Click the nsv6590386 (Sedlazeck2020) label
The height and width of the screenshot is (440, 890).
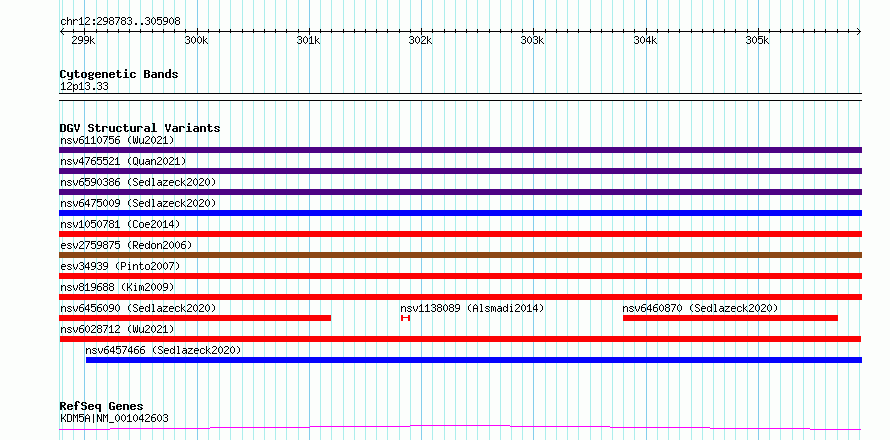[138, 182]
